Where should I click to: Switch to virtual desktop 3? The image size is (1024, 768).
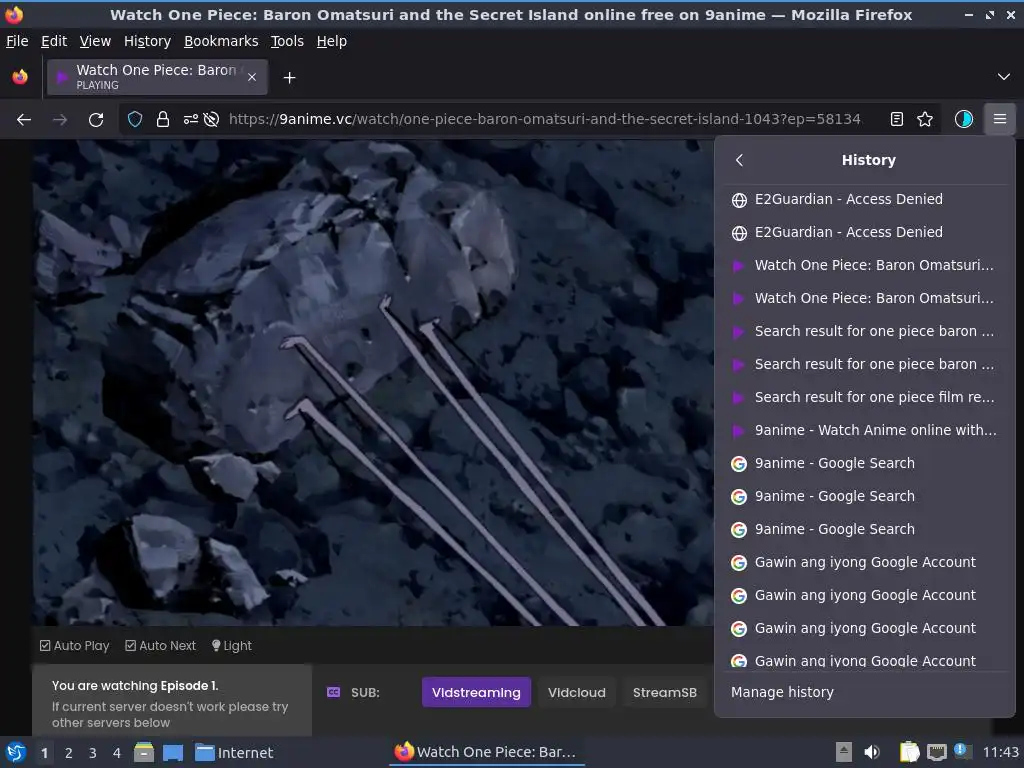(x=93, y=753)
